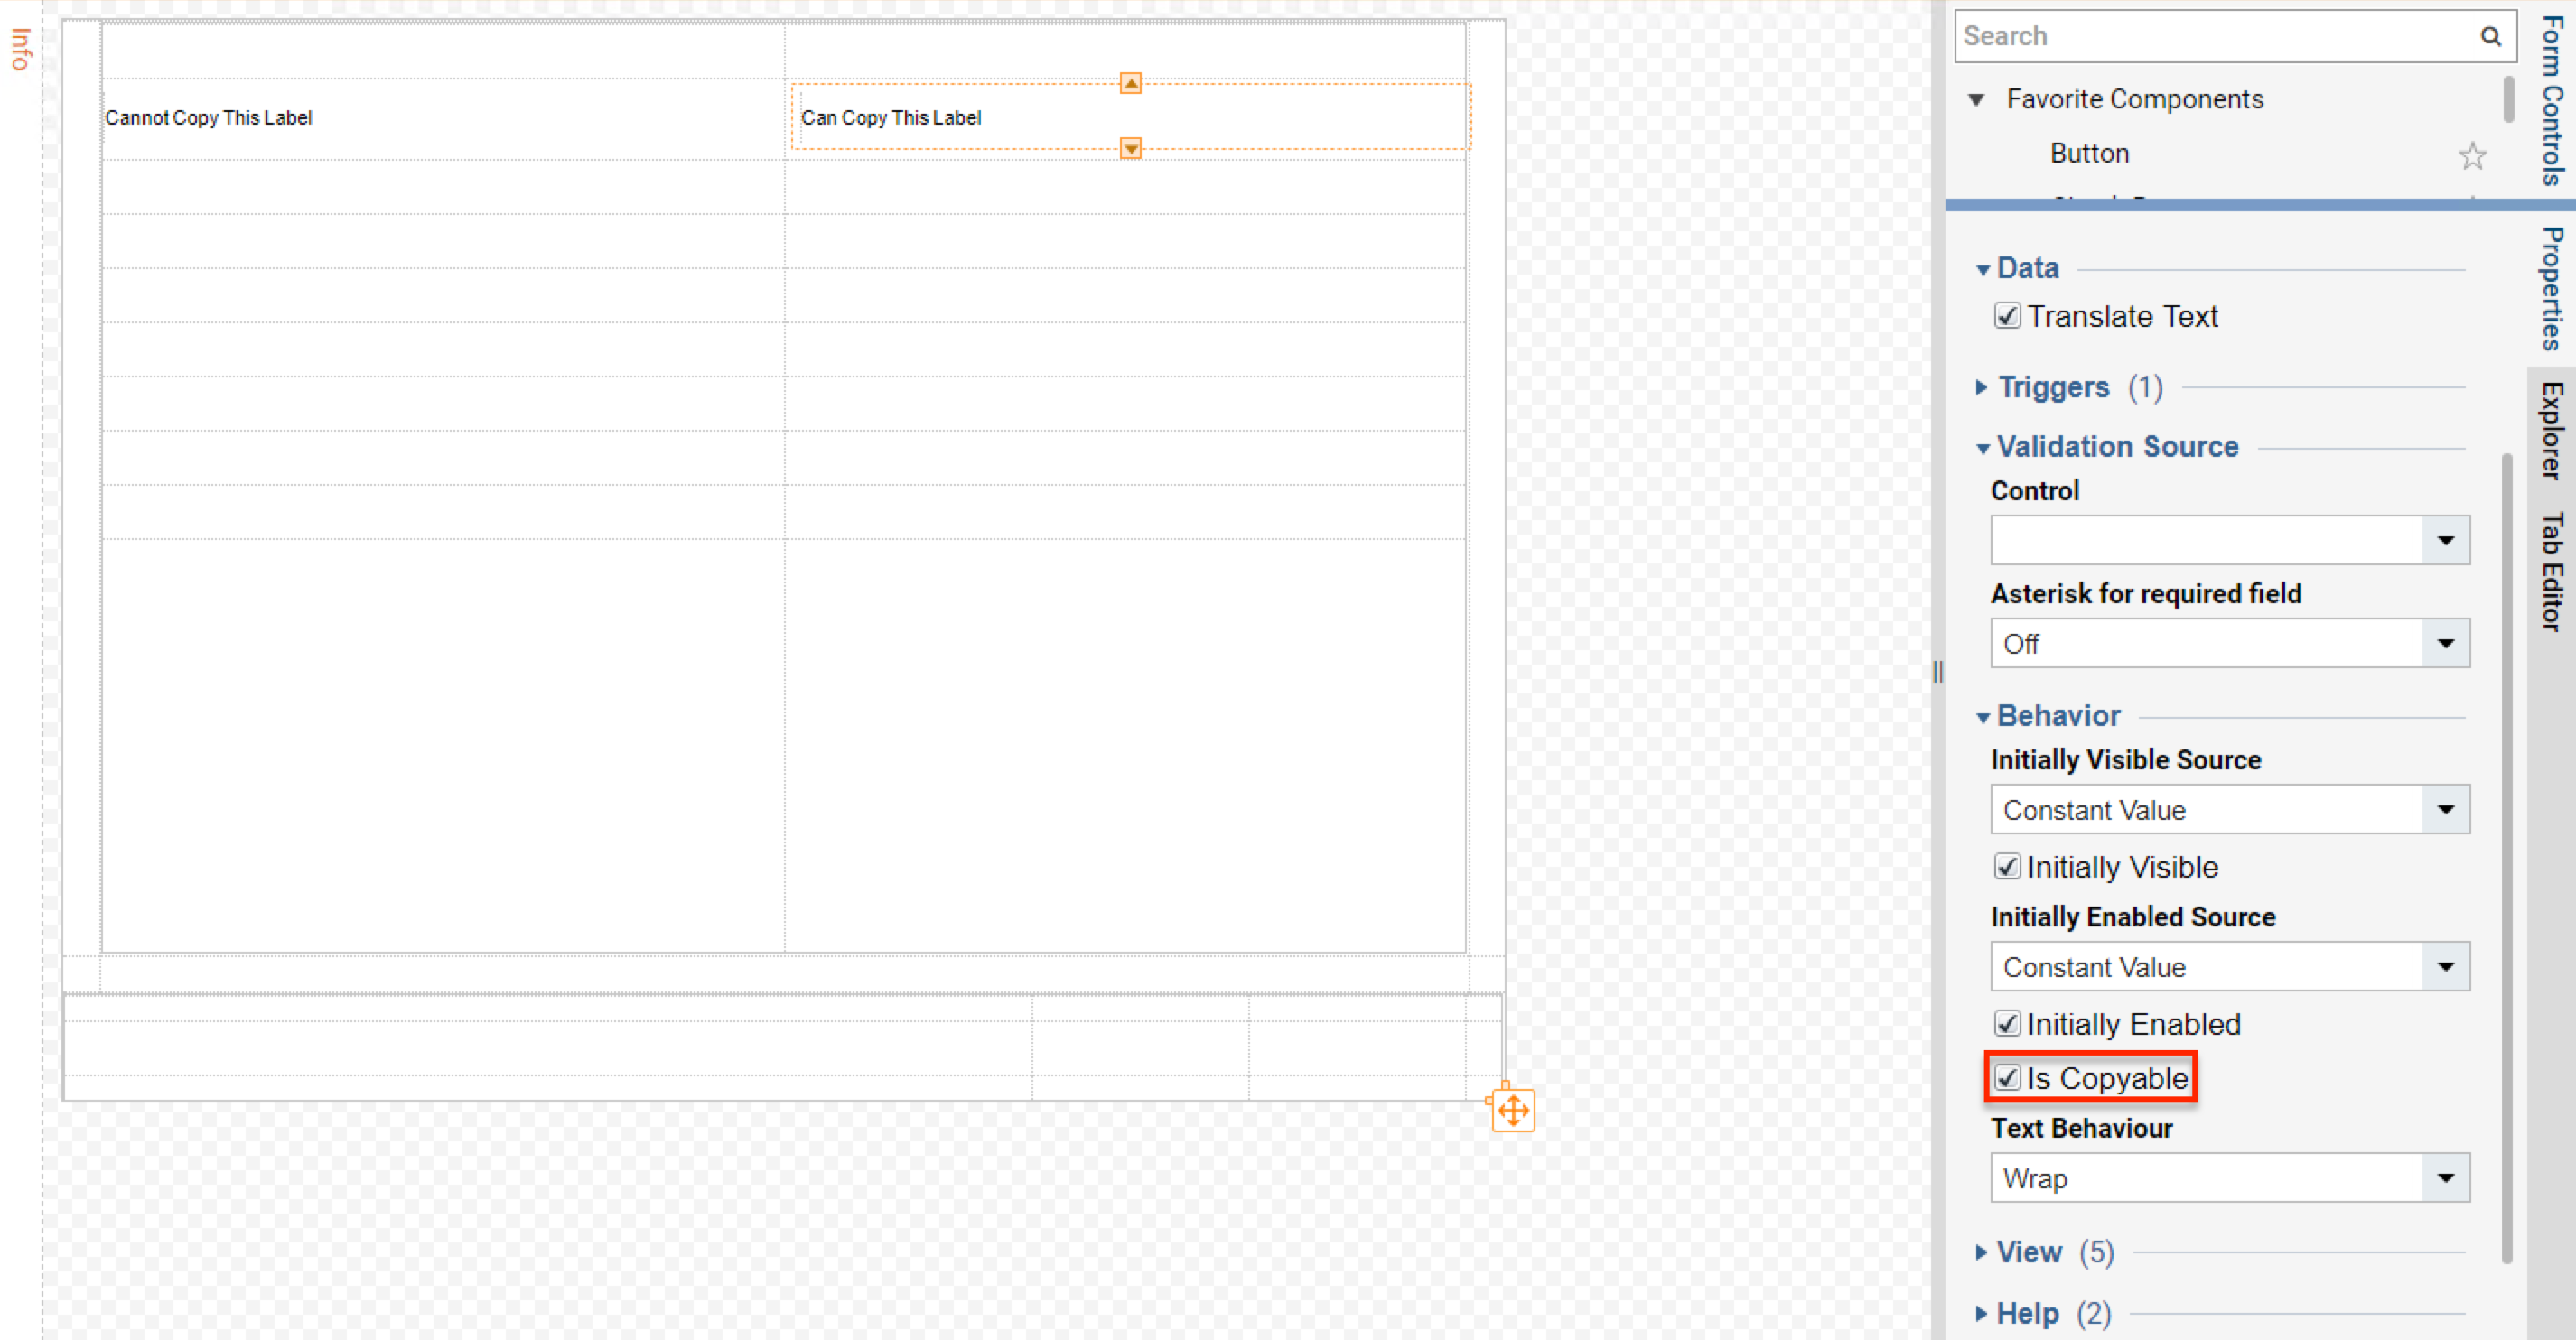The height and width of the screenshot is (1340, 2576).
Task: Collapse the Data section
Action: point(1983,269)
